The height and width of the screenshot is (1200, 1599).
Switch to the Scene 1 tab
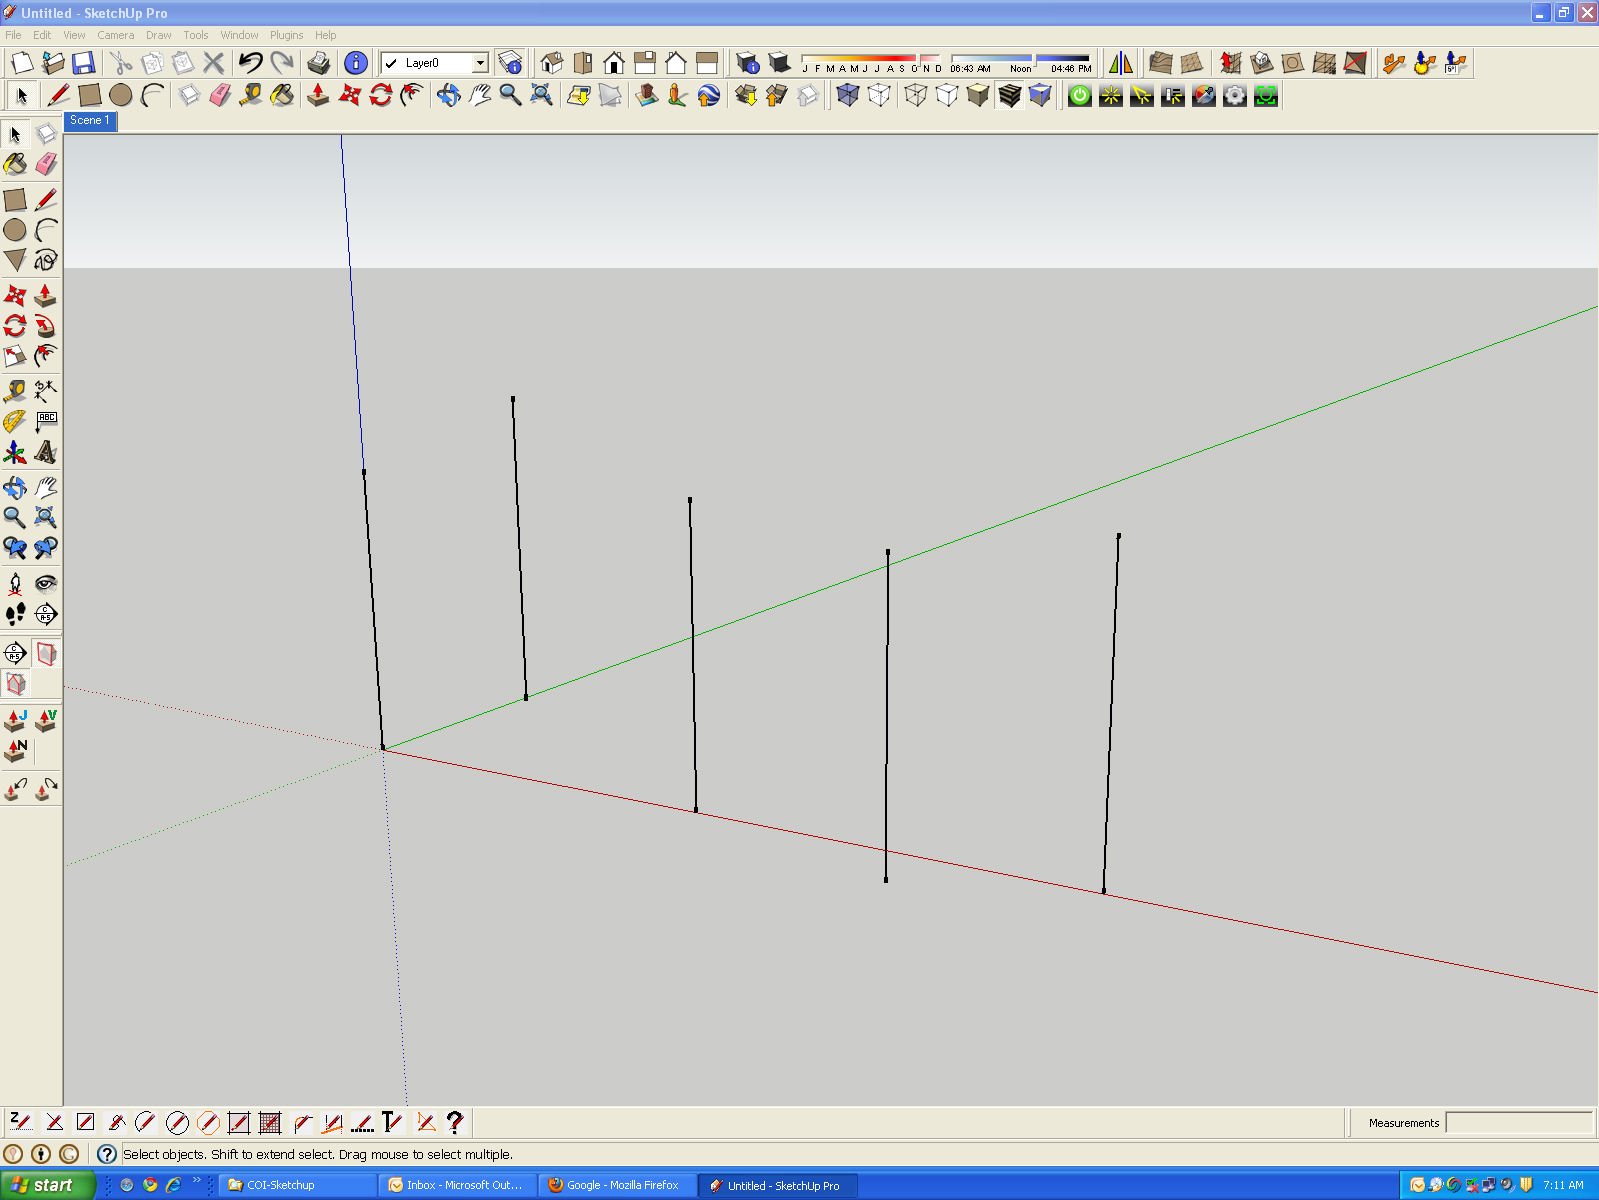coord(90,120)
